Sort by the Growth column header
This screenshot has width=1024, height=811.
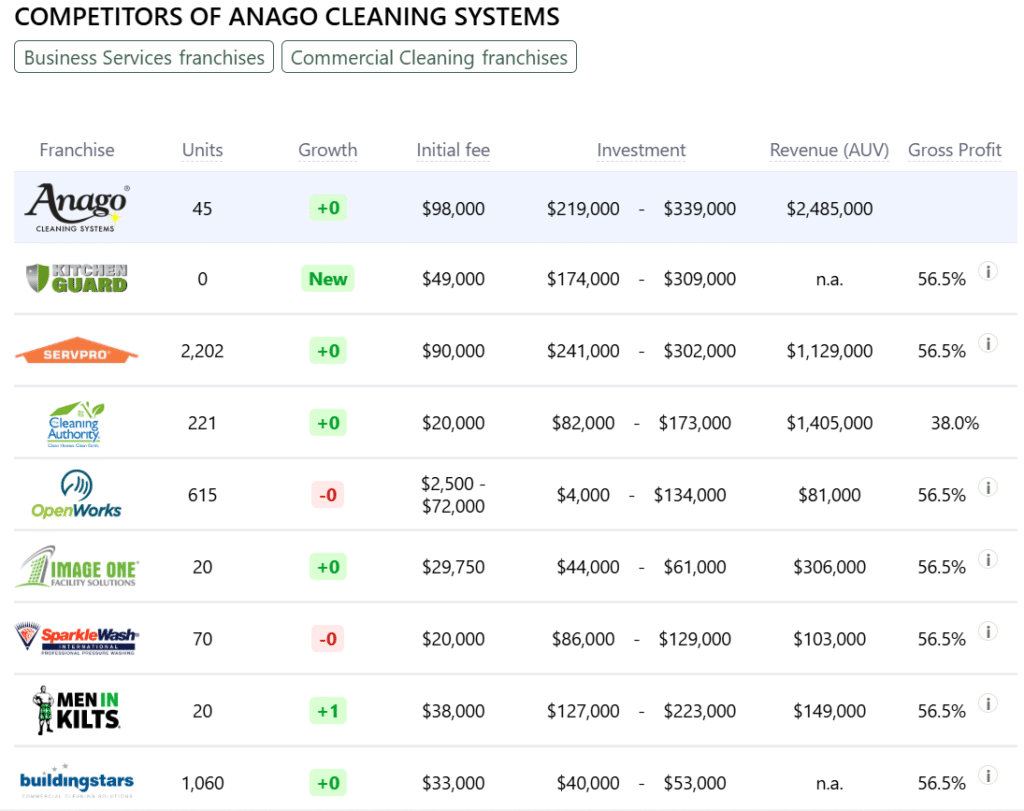pos(328,150)
